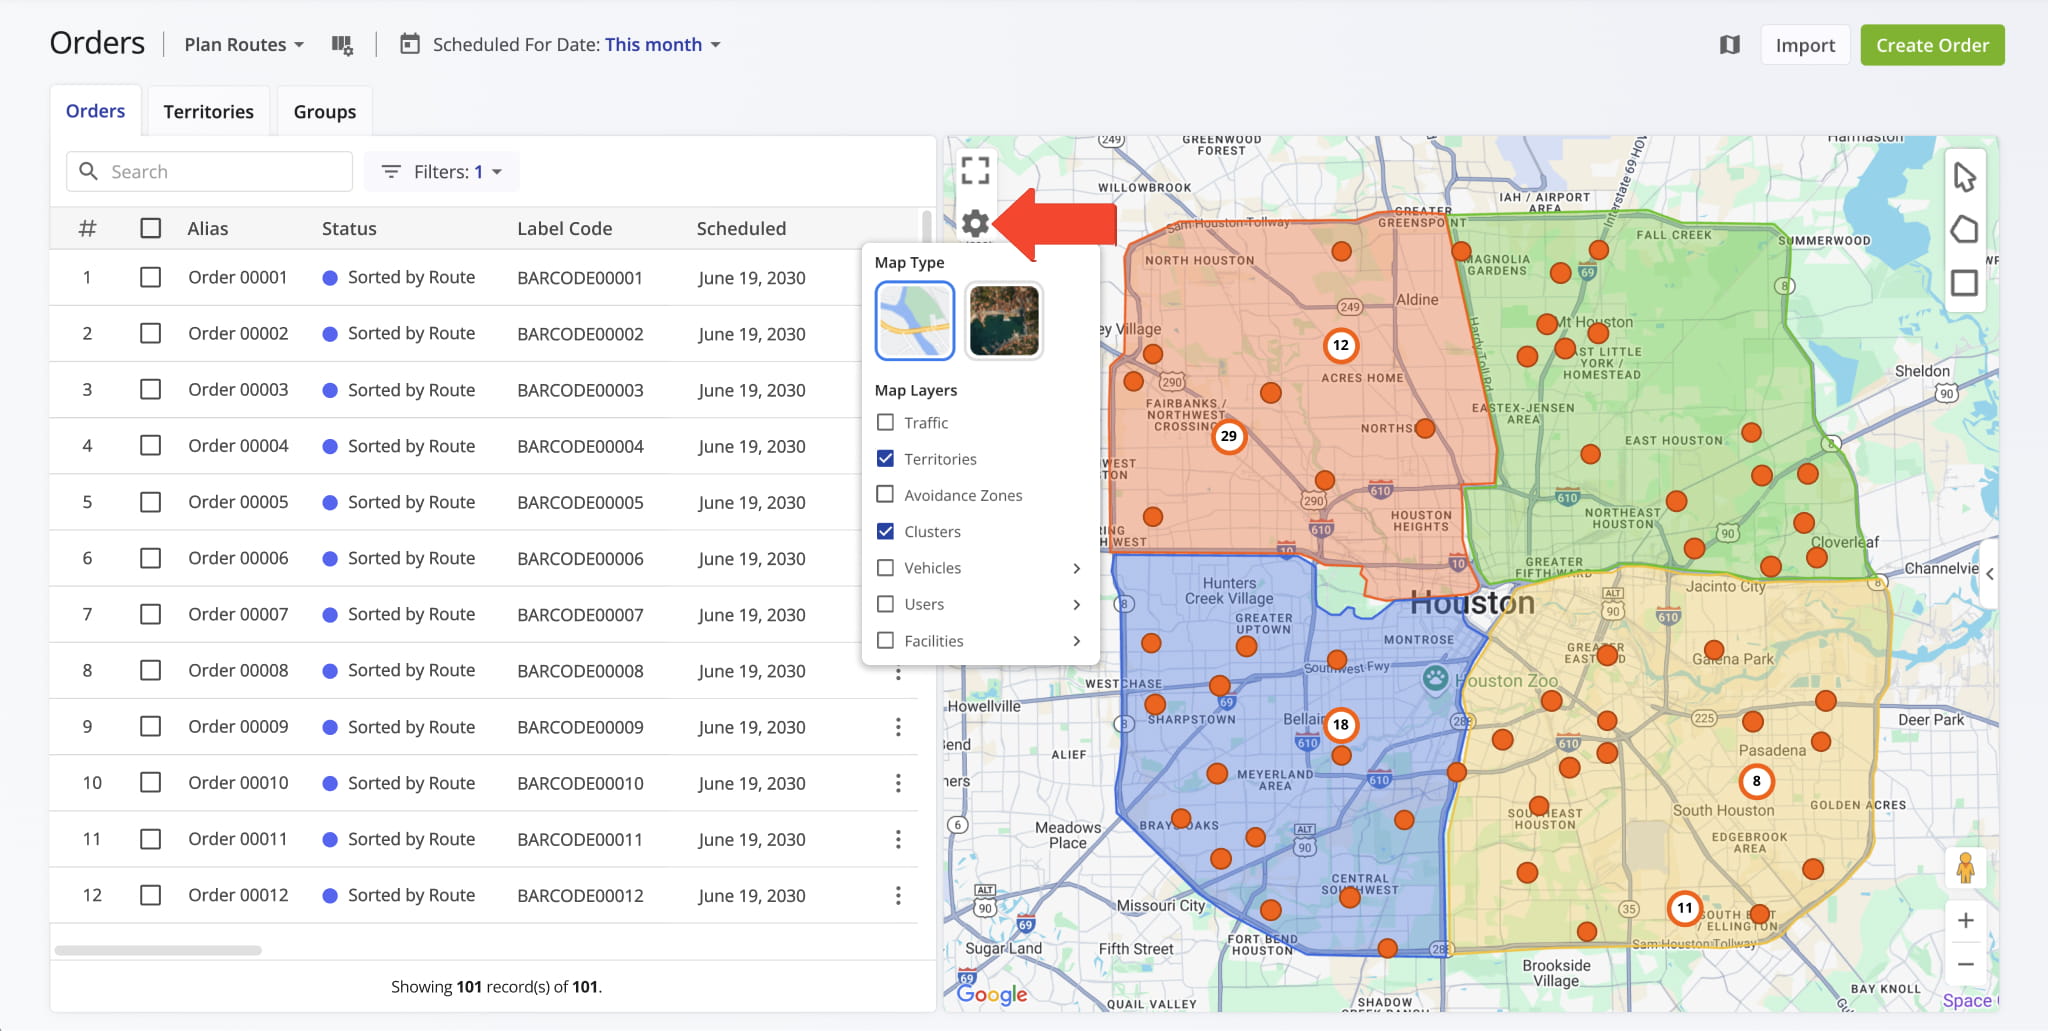
Task: Toggle fullscreen map view icon
Action: 975,171
